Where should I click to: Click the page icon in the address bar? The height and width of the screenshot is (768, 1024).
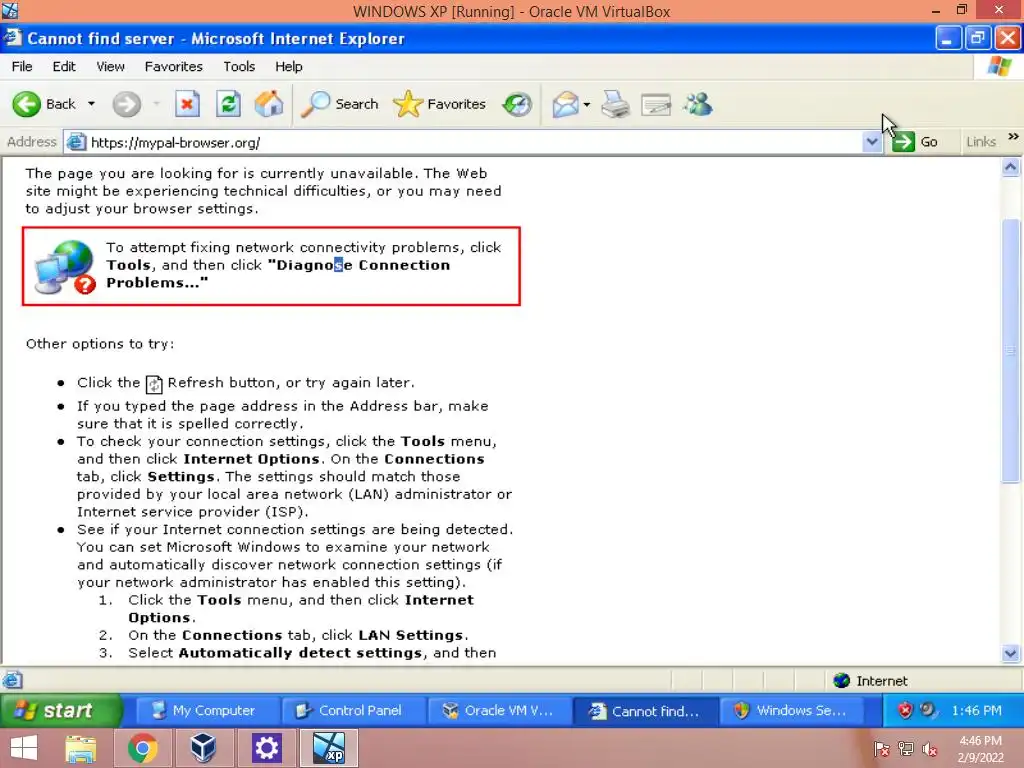(x=76, y=142)
